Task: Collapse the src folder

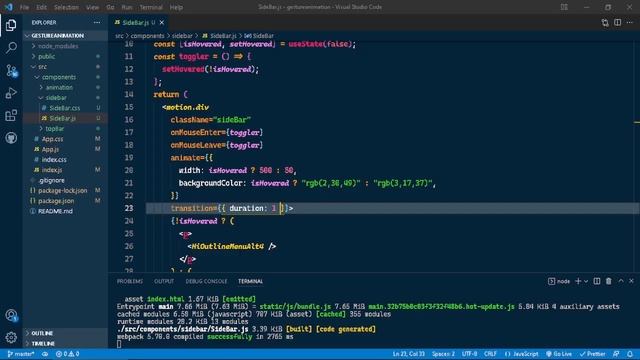Action: 65,67
